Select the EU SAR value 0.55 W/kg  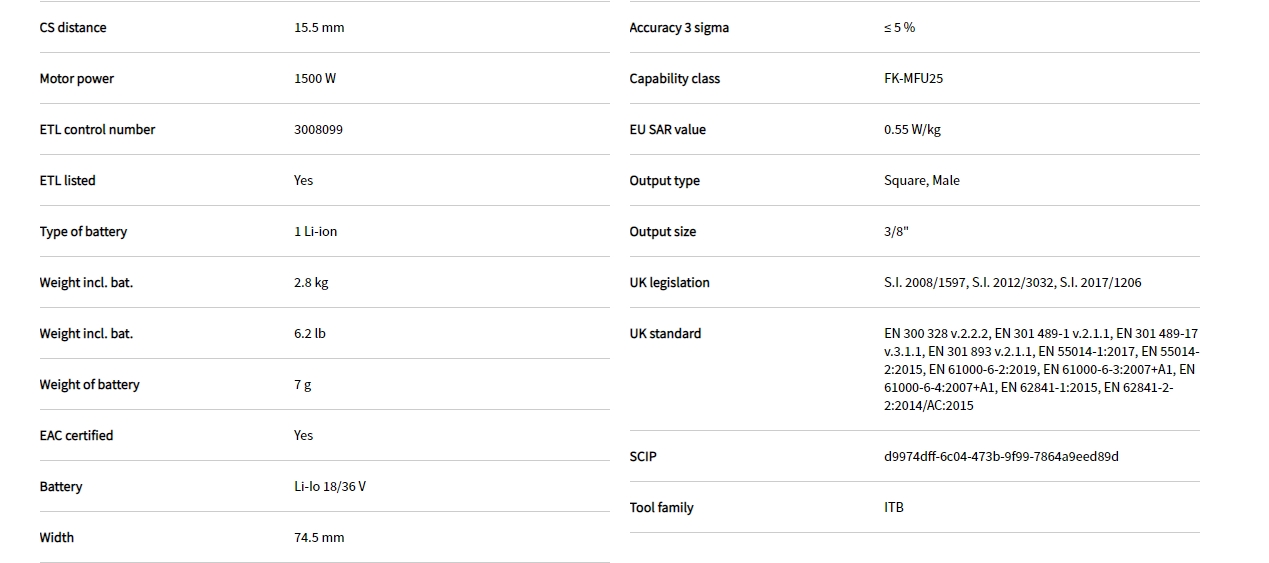tap(912, 130)
